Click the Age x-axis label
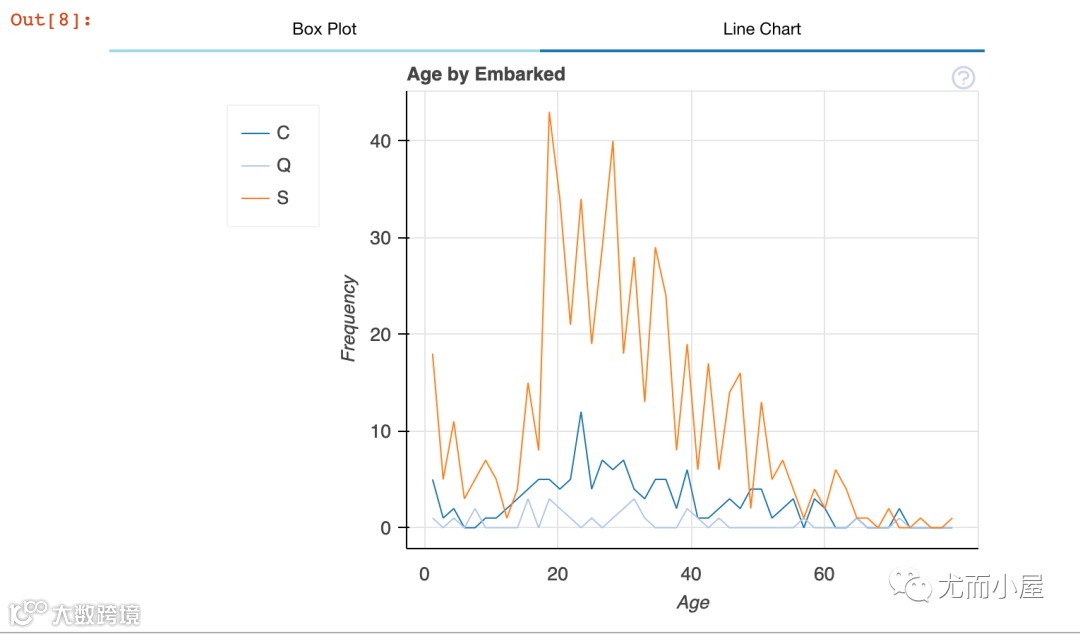The image size is (1080, 634). pyautogui.click(x=693, y=603)
